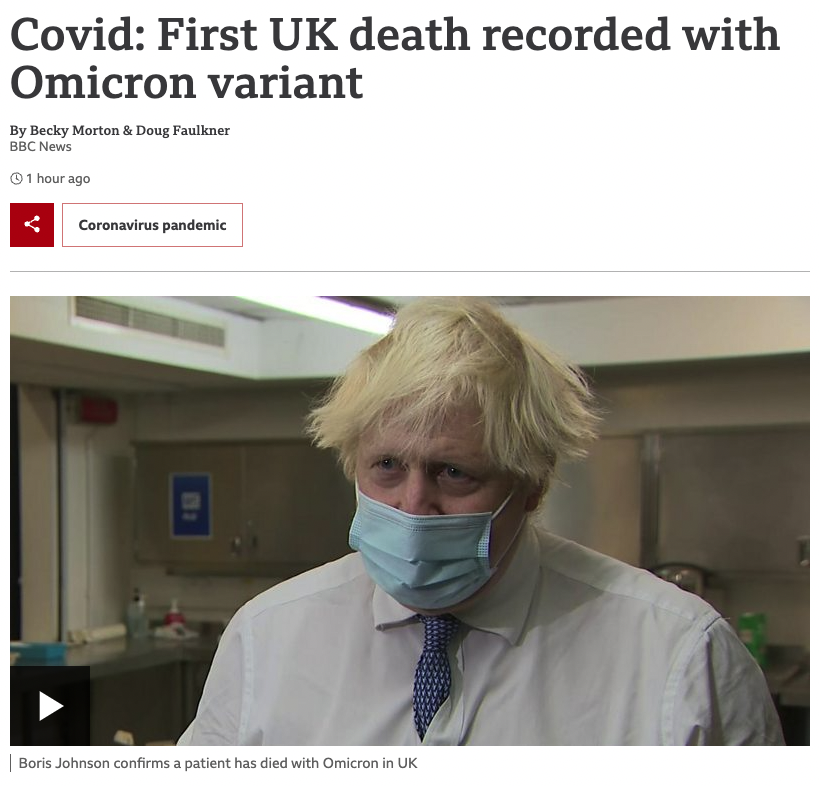Screen dimensions: 819x786
Task: Click the ceiling air vent in video
Action: pyautogui.click(x=149, y=322)
